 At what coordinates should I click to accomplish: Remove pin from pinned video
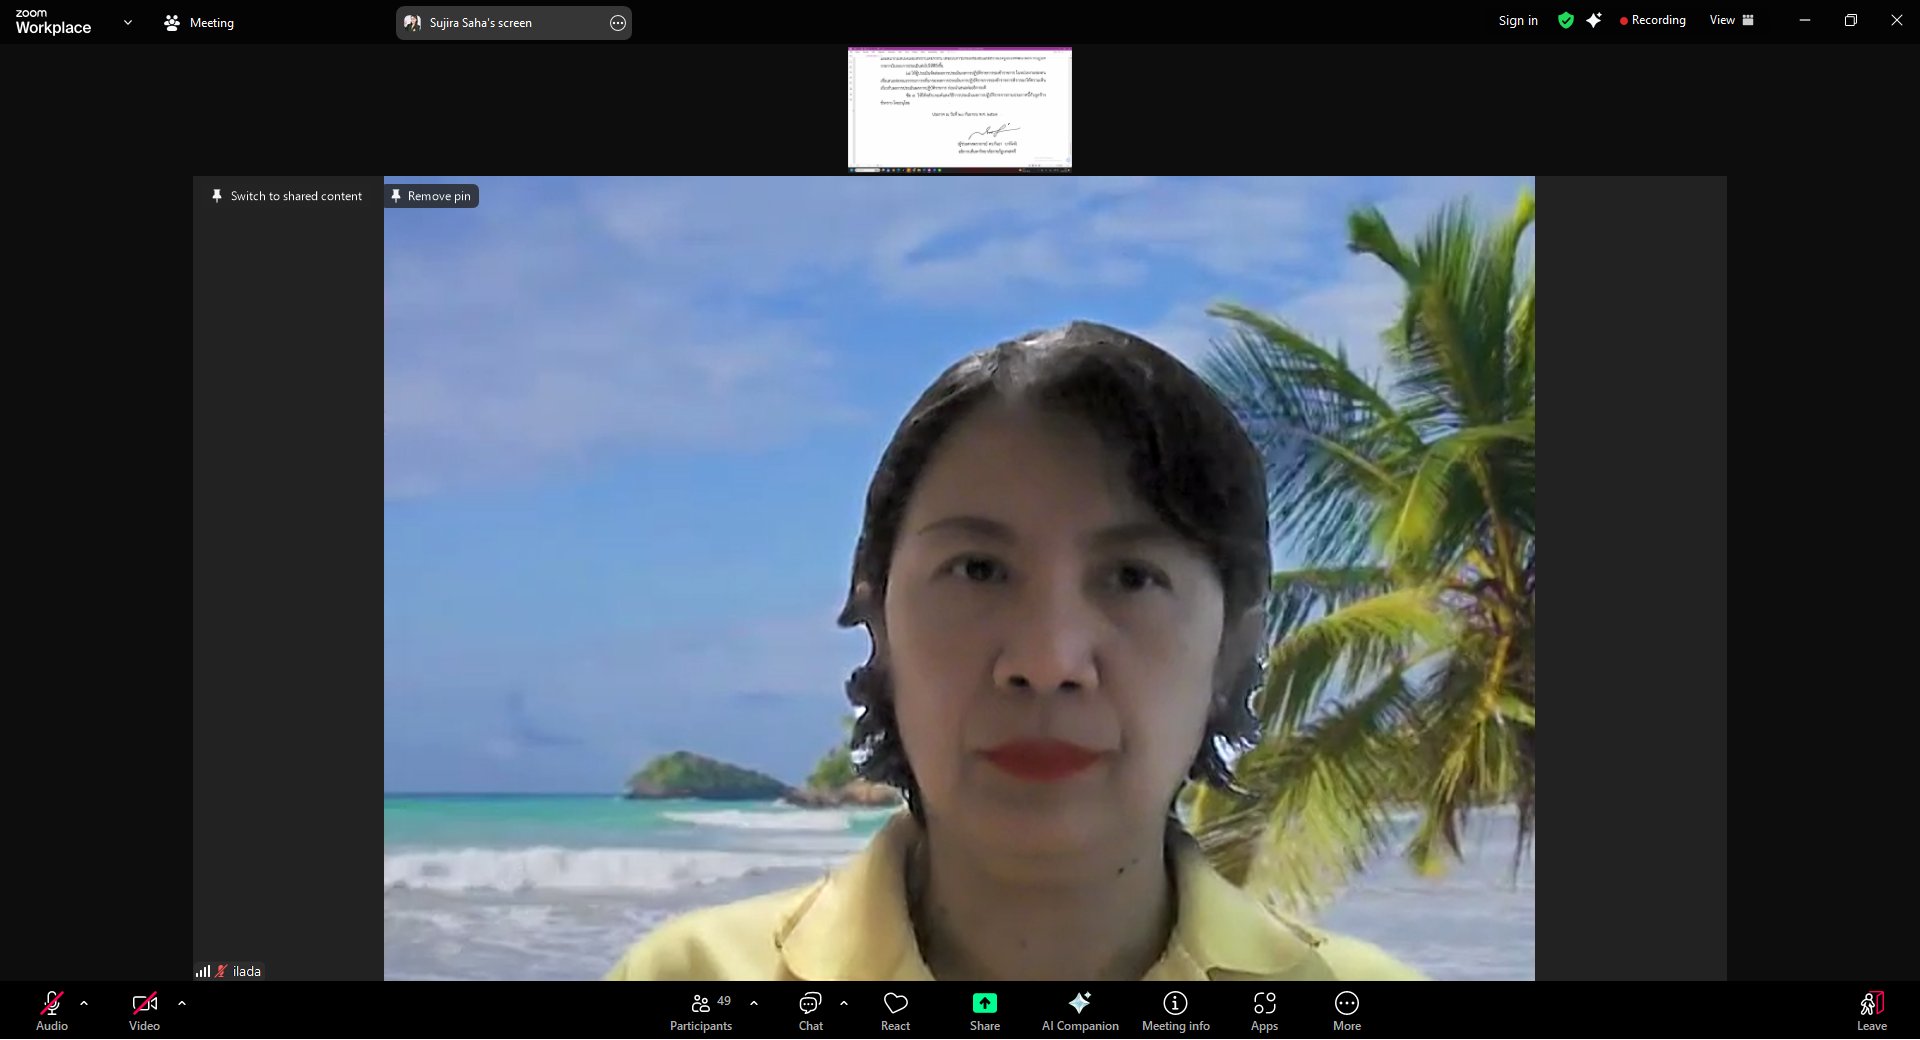431,196
